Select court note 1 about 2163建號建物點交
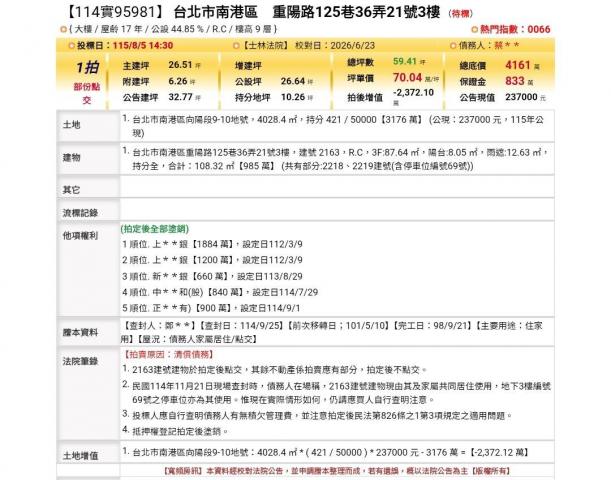 click(x=275, y=370)
